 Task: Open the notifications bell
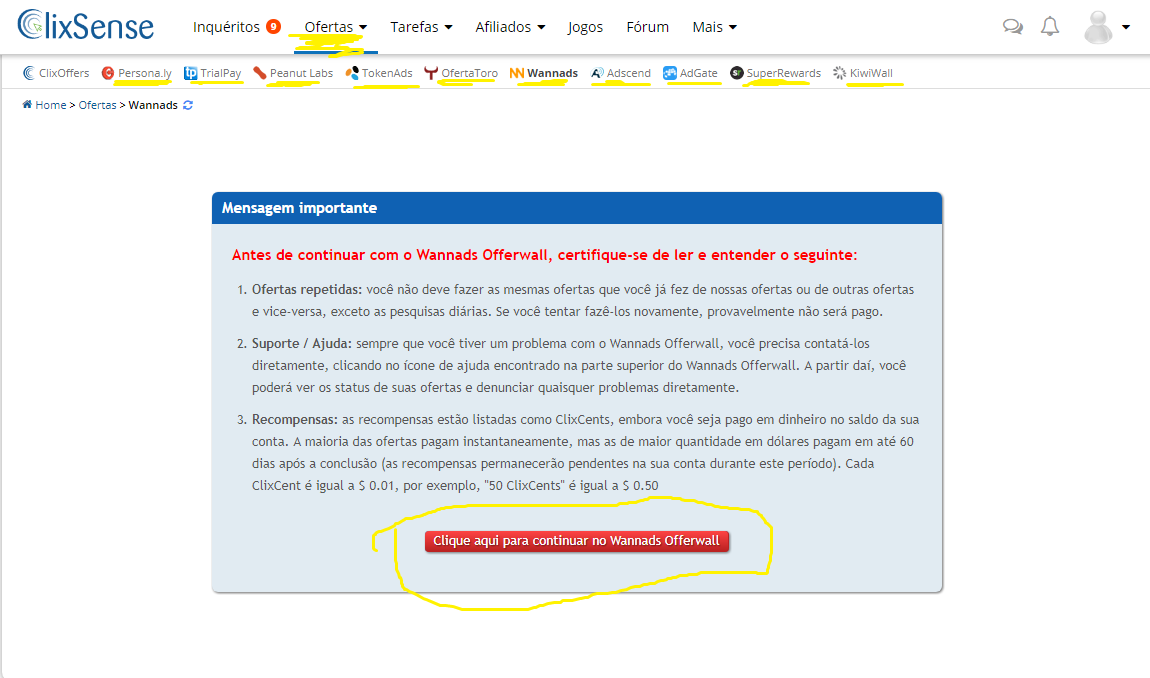click(x=1050, y=27)
